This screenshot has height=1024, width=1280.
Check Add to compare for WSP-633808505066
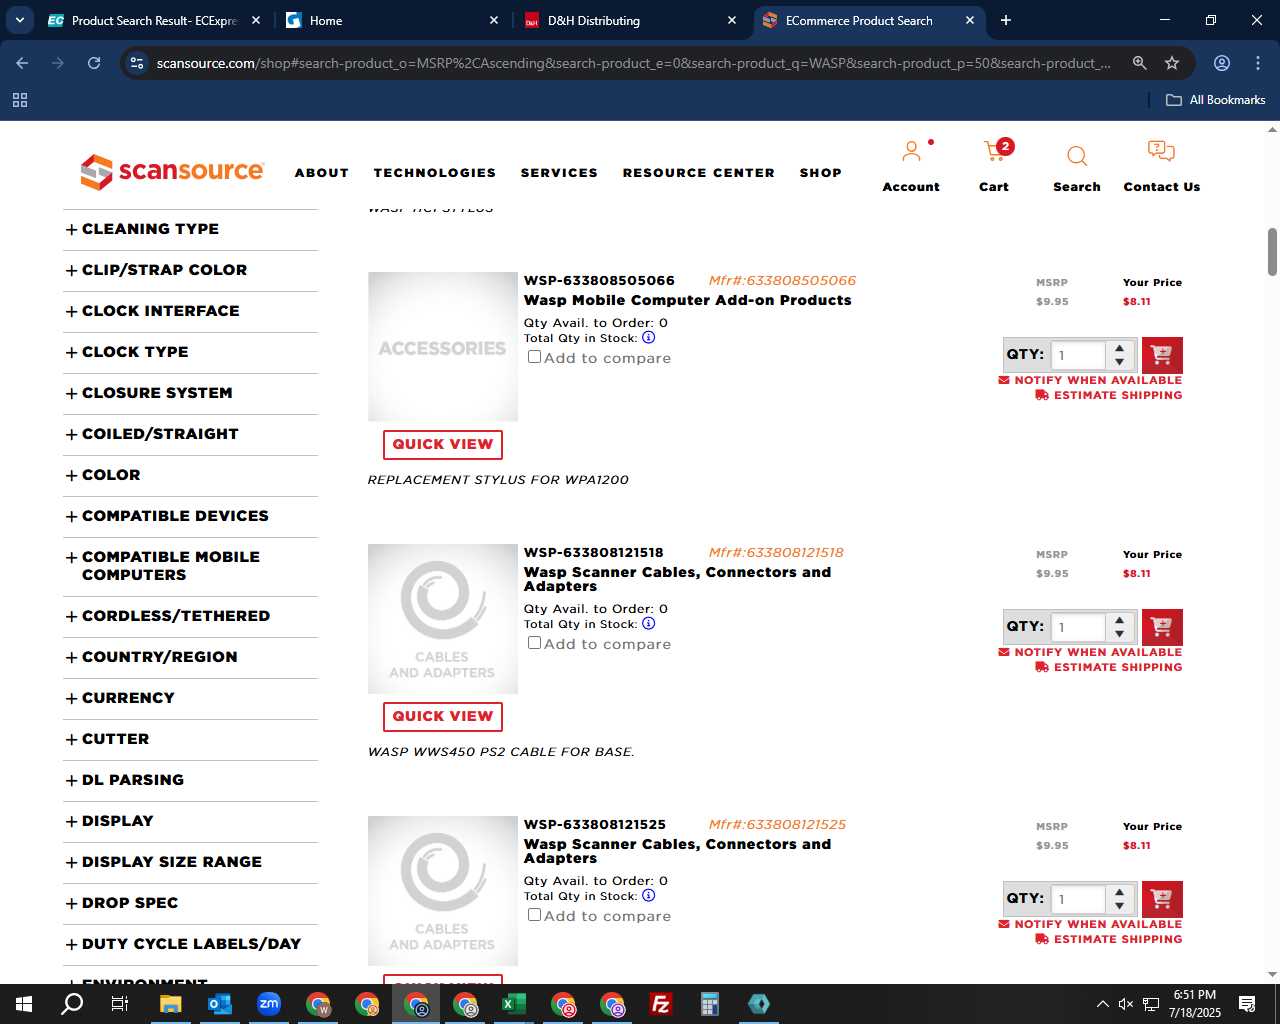click(535, 357)
